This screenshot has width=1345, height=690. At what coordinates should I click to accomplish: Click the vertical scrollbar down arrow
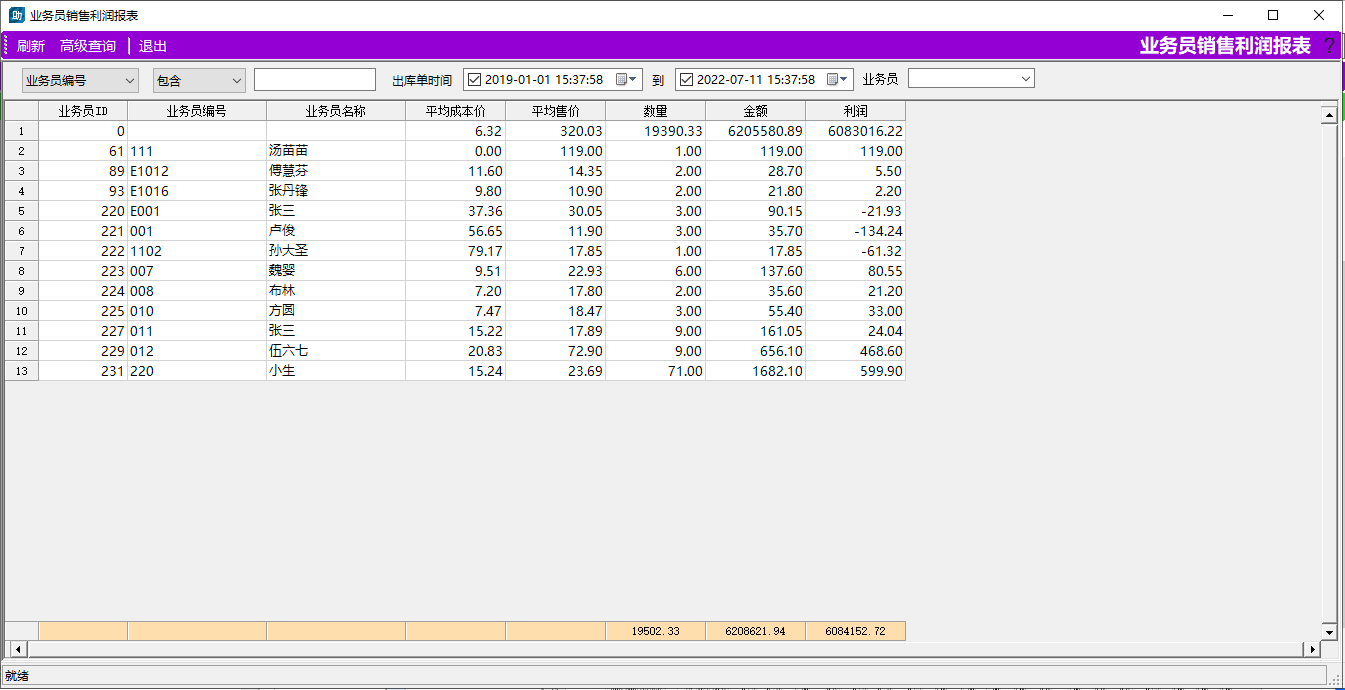pyautogui.click(x=1329, y=632)
